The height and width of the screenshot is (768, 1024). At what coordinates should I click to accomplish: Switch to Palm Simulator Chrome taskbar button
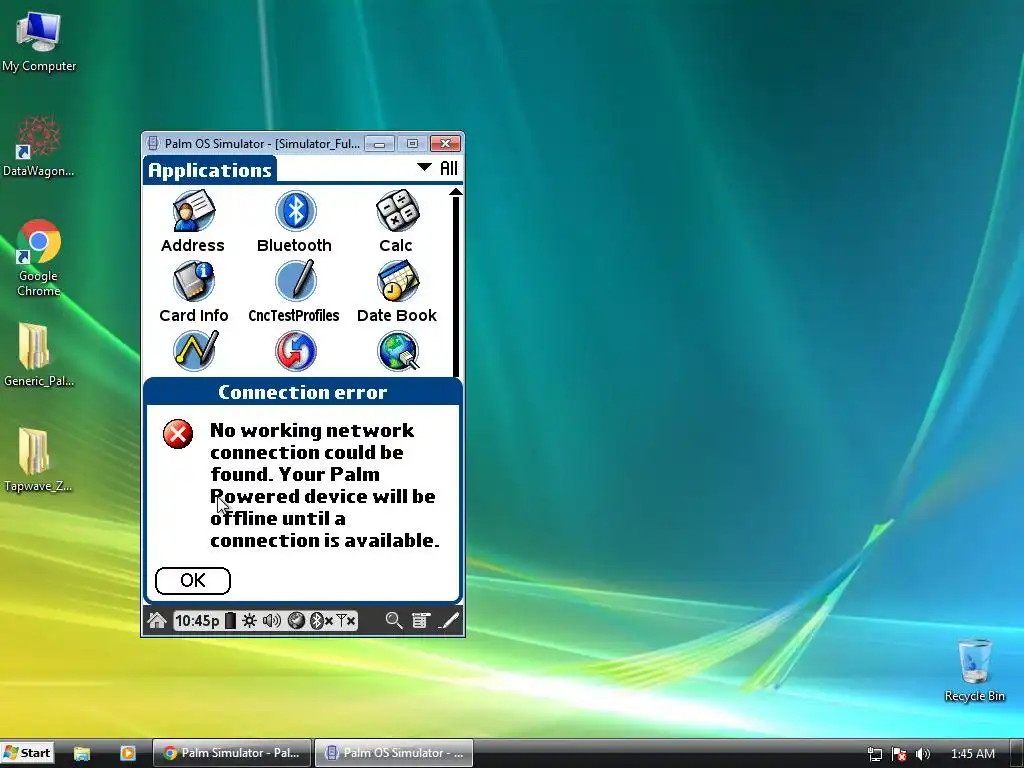tap(232, 753)
